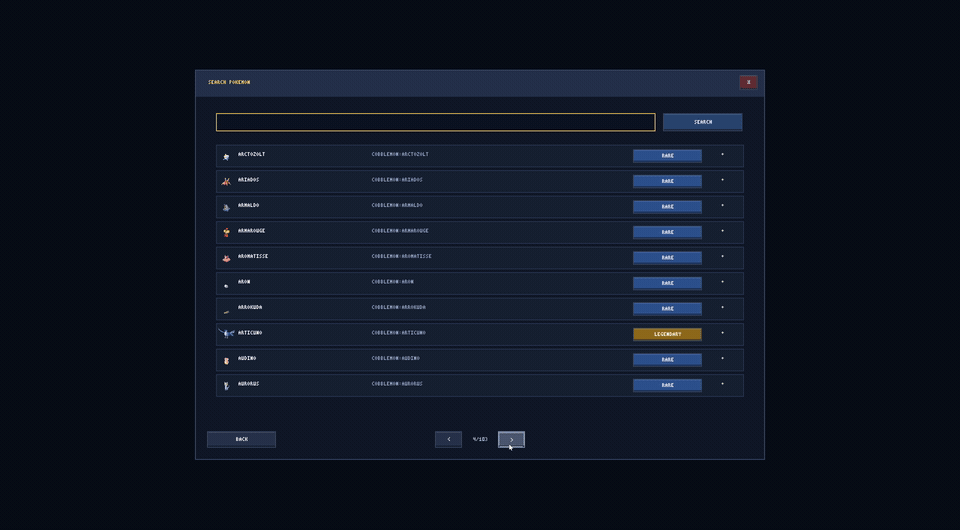The image size is (960, 530).
Task: Click the Rare badge for Arrokuda
Action: tap(667, 308)
